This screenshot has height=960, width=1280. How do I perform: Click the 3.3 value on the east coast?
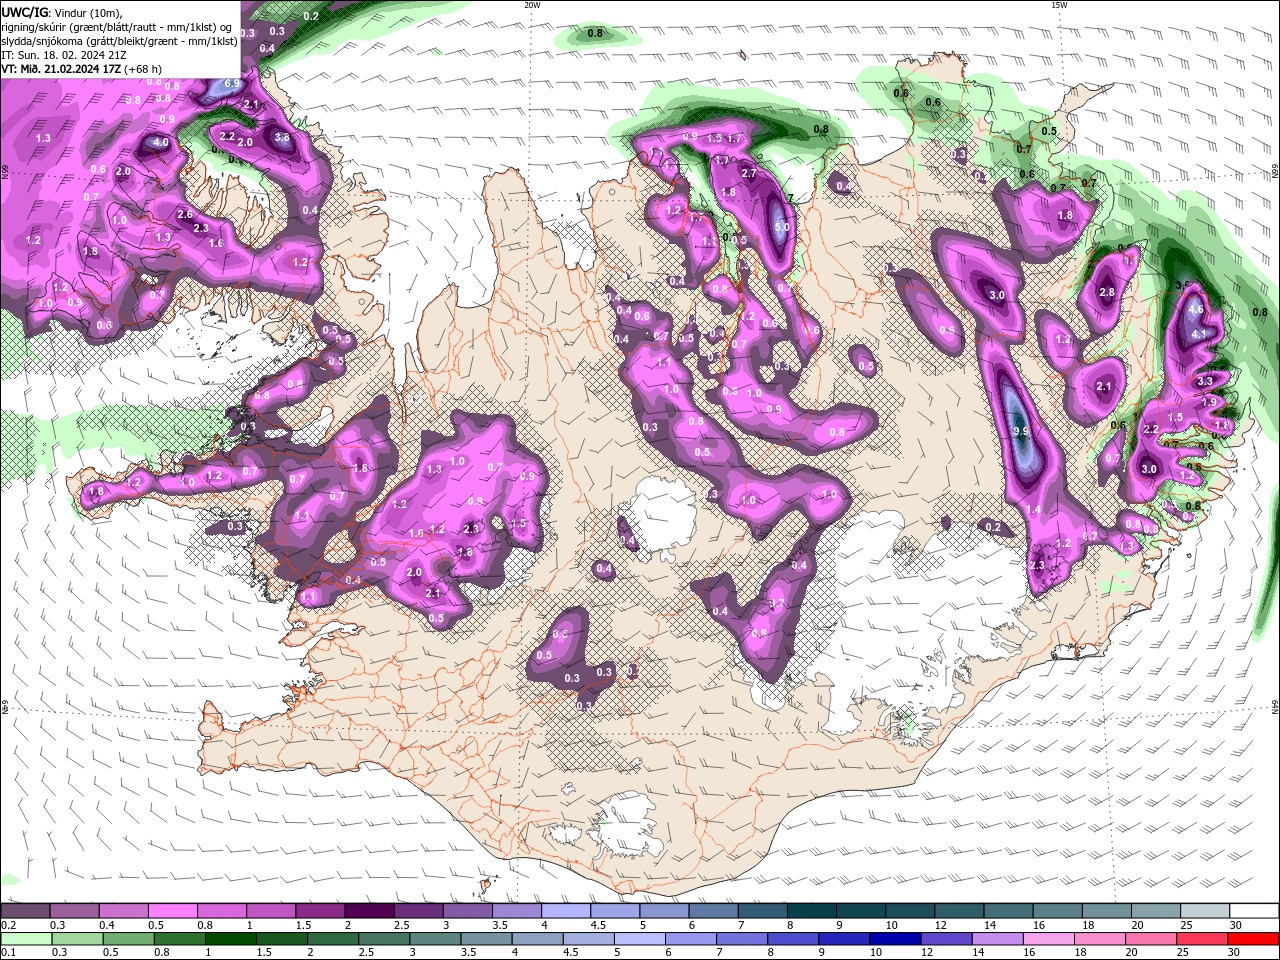pyautogui.click(x=1205, y=380)
